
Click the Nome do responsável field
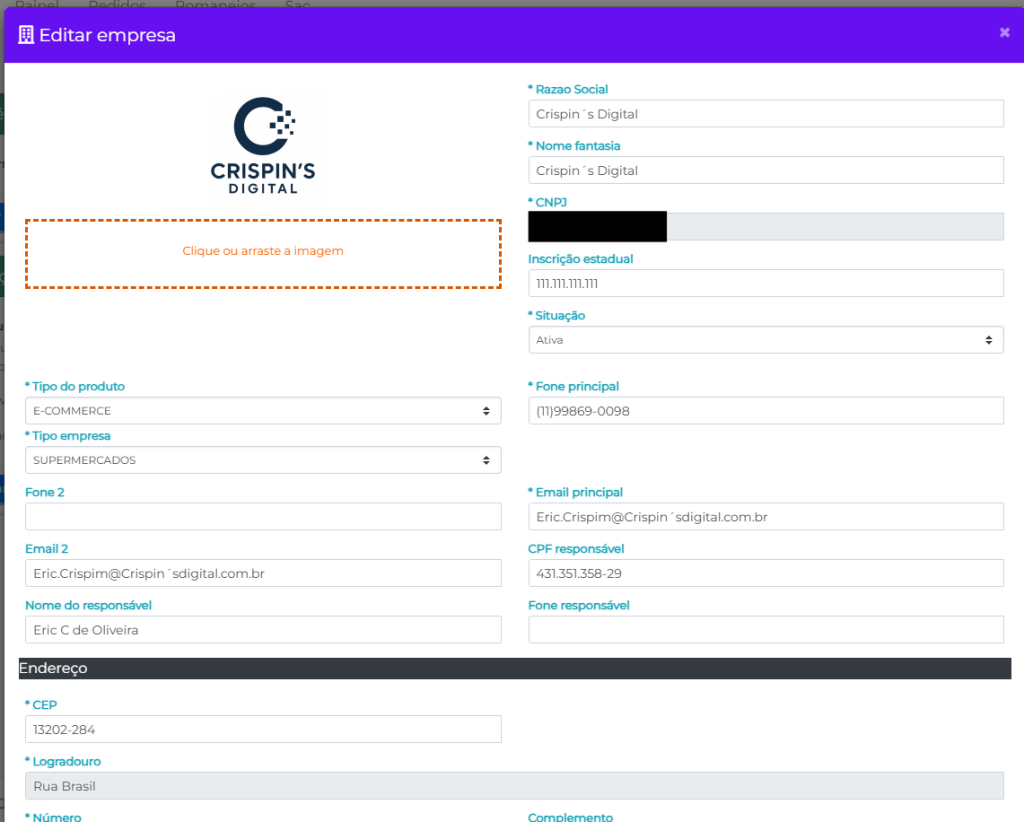(x=263, y=630)
